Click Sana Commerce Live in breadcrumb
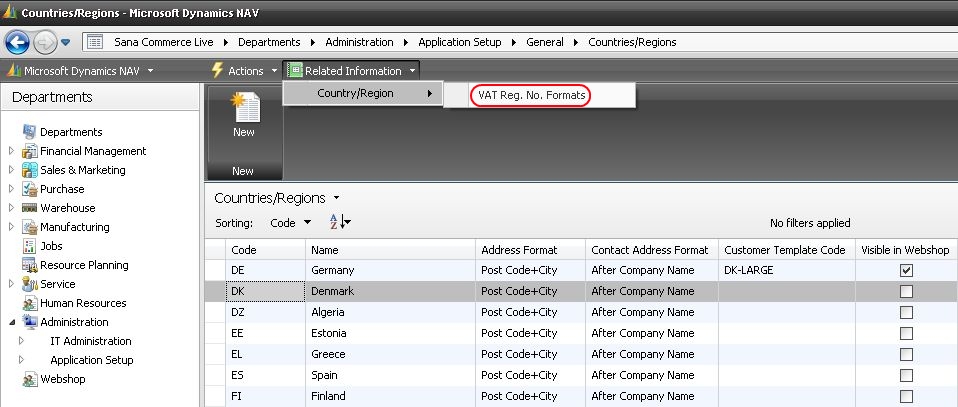 pyautogui.click(x=164, y=42)
